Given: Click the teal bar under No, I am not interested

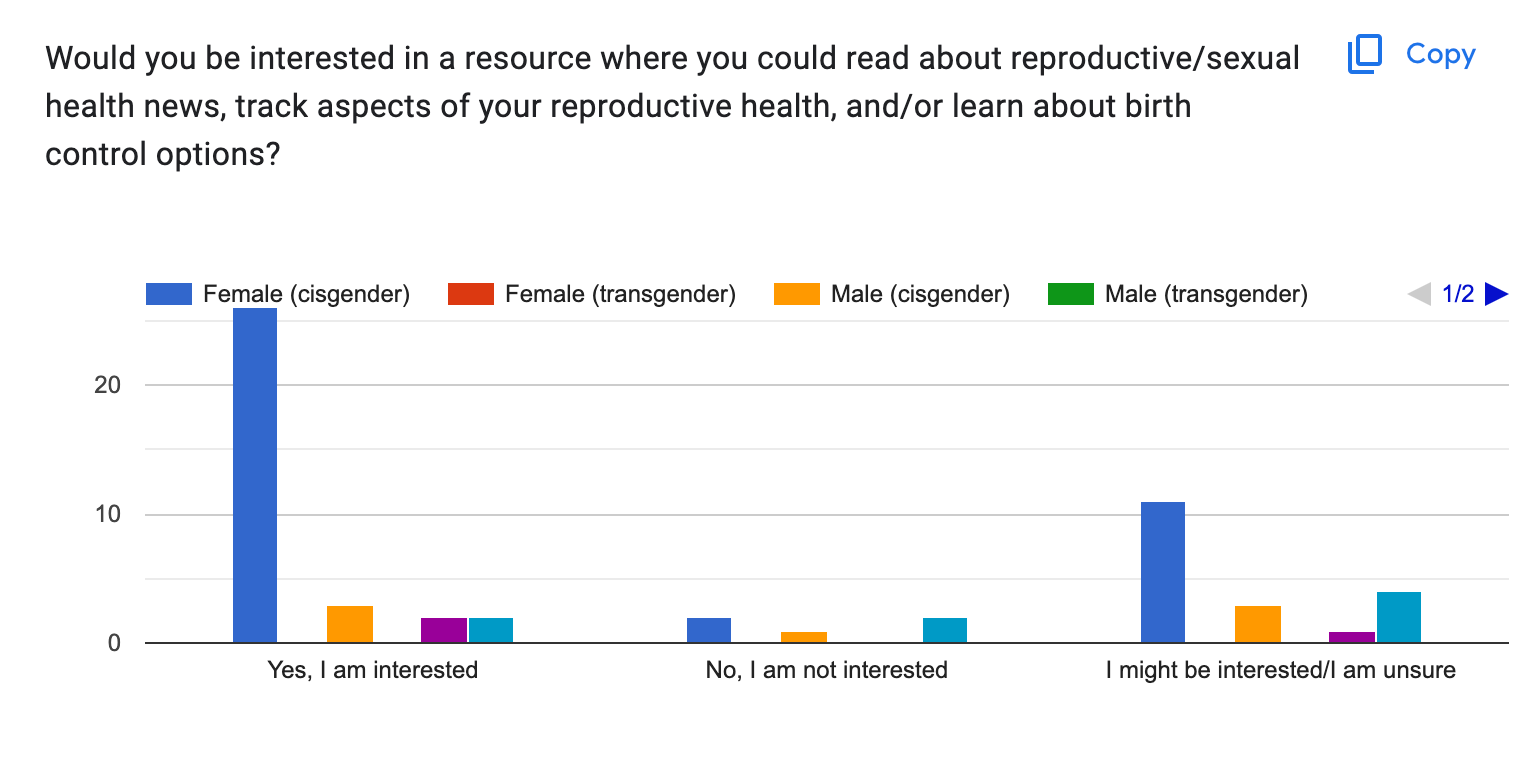Looking at the screenshot, I should [x=945, y=630].
